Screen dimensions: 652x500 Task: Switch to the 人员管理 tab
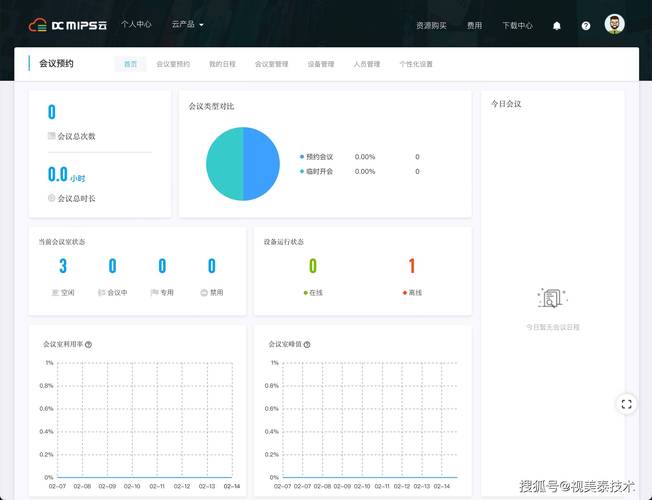(367, 64)
